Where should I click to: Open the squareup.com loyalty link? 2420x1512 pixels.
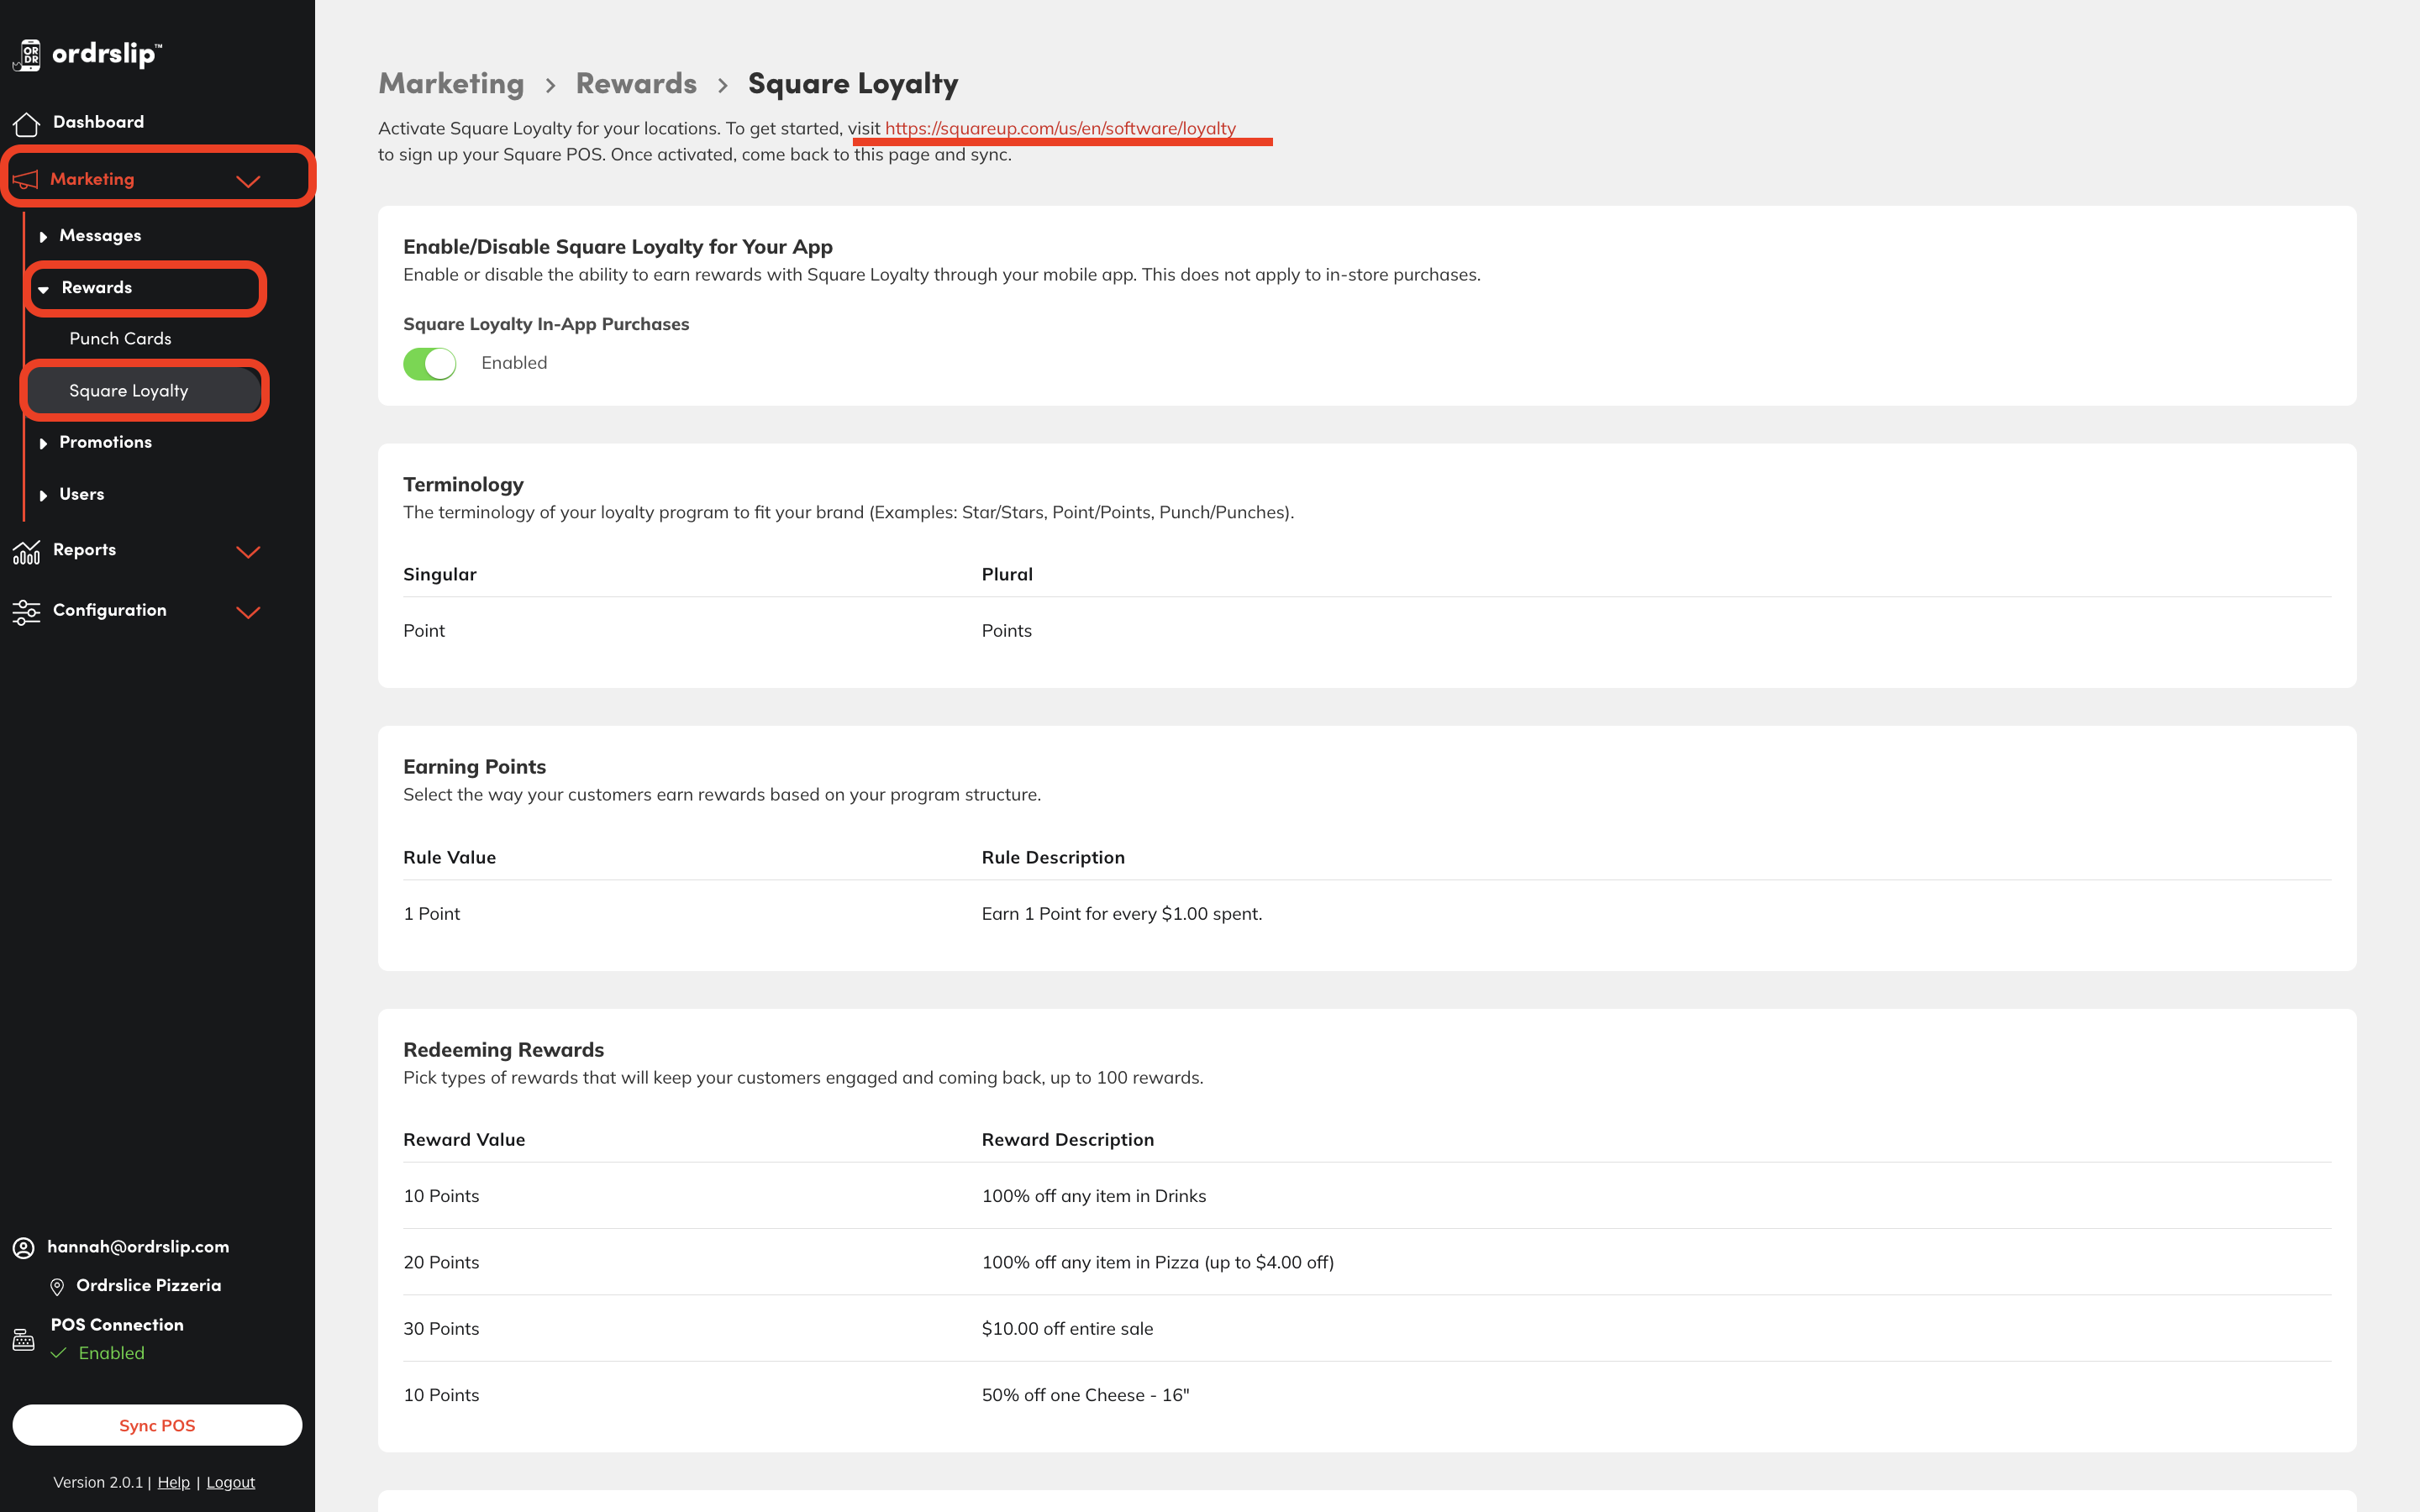1060,128
